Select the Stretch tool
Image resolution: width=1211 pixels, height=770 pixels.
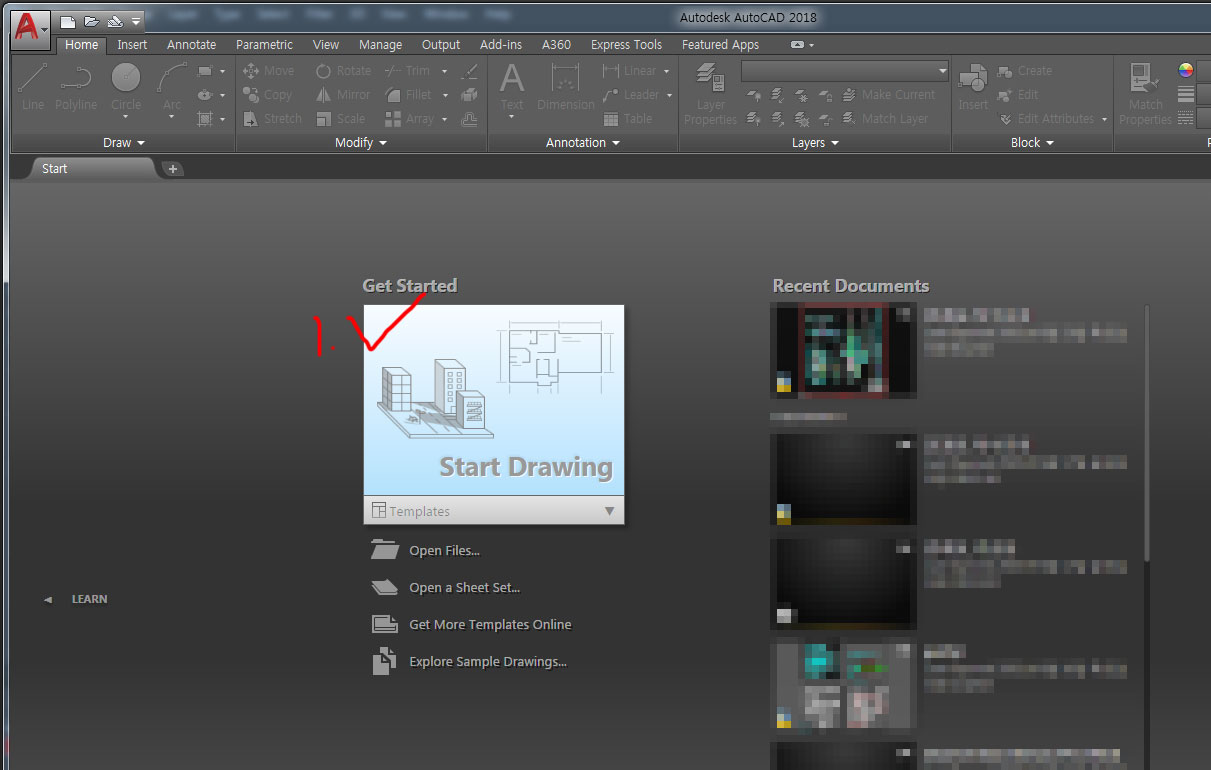(272, 119)
